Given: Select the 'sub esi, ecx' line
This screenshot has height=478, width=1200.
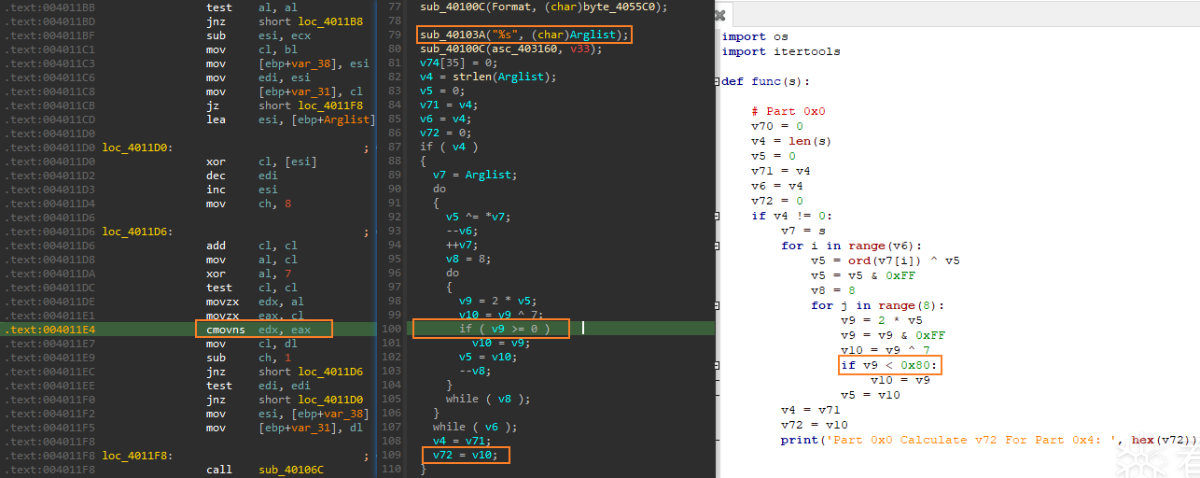Looking at the screenshot, I should point(249,34).
